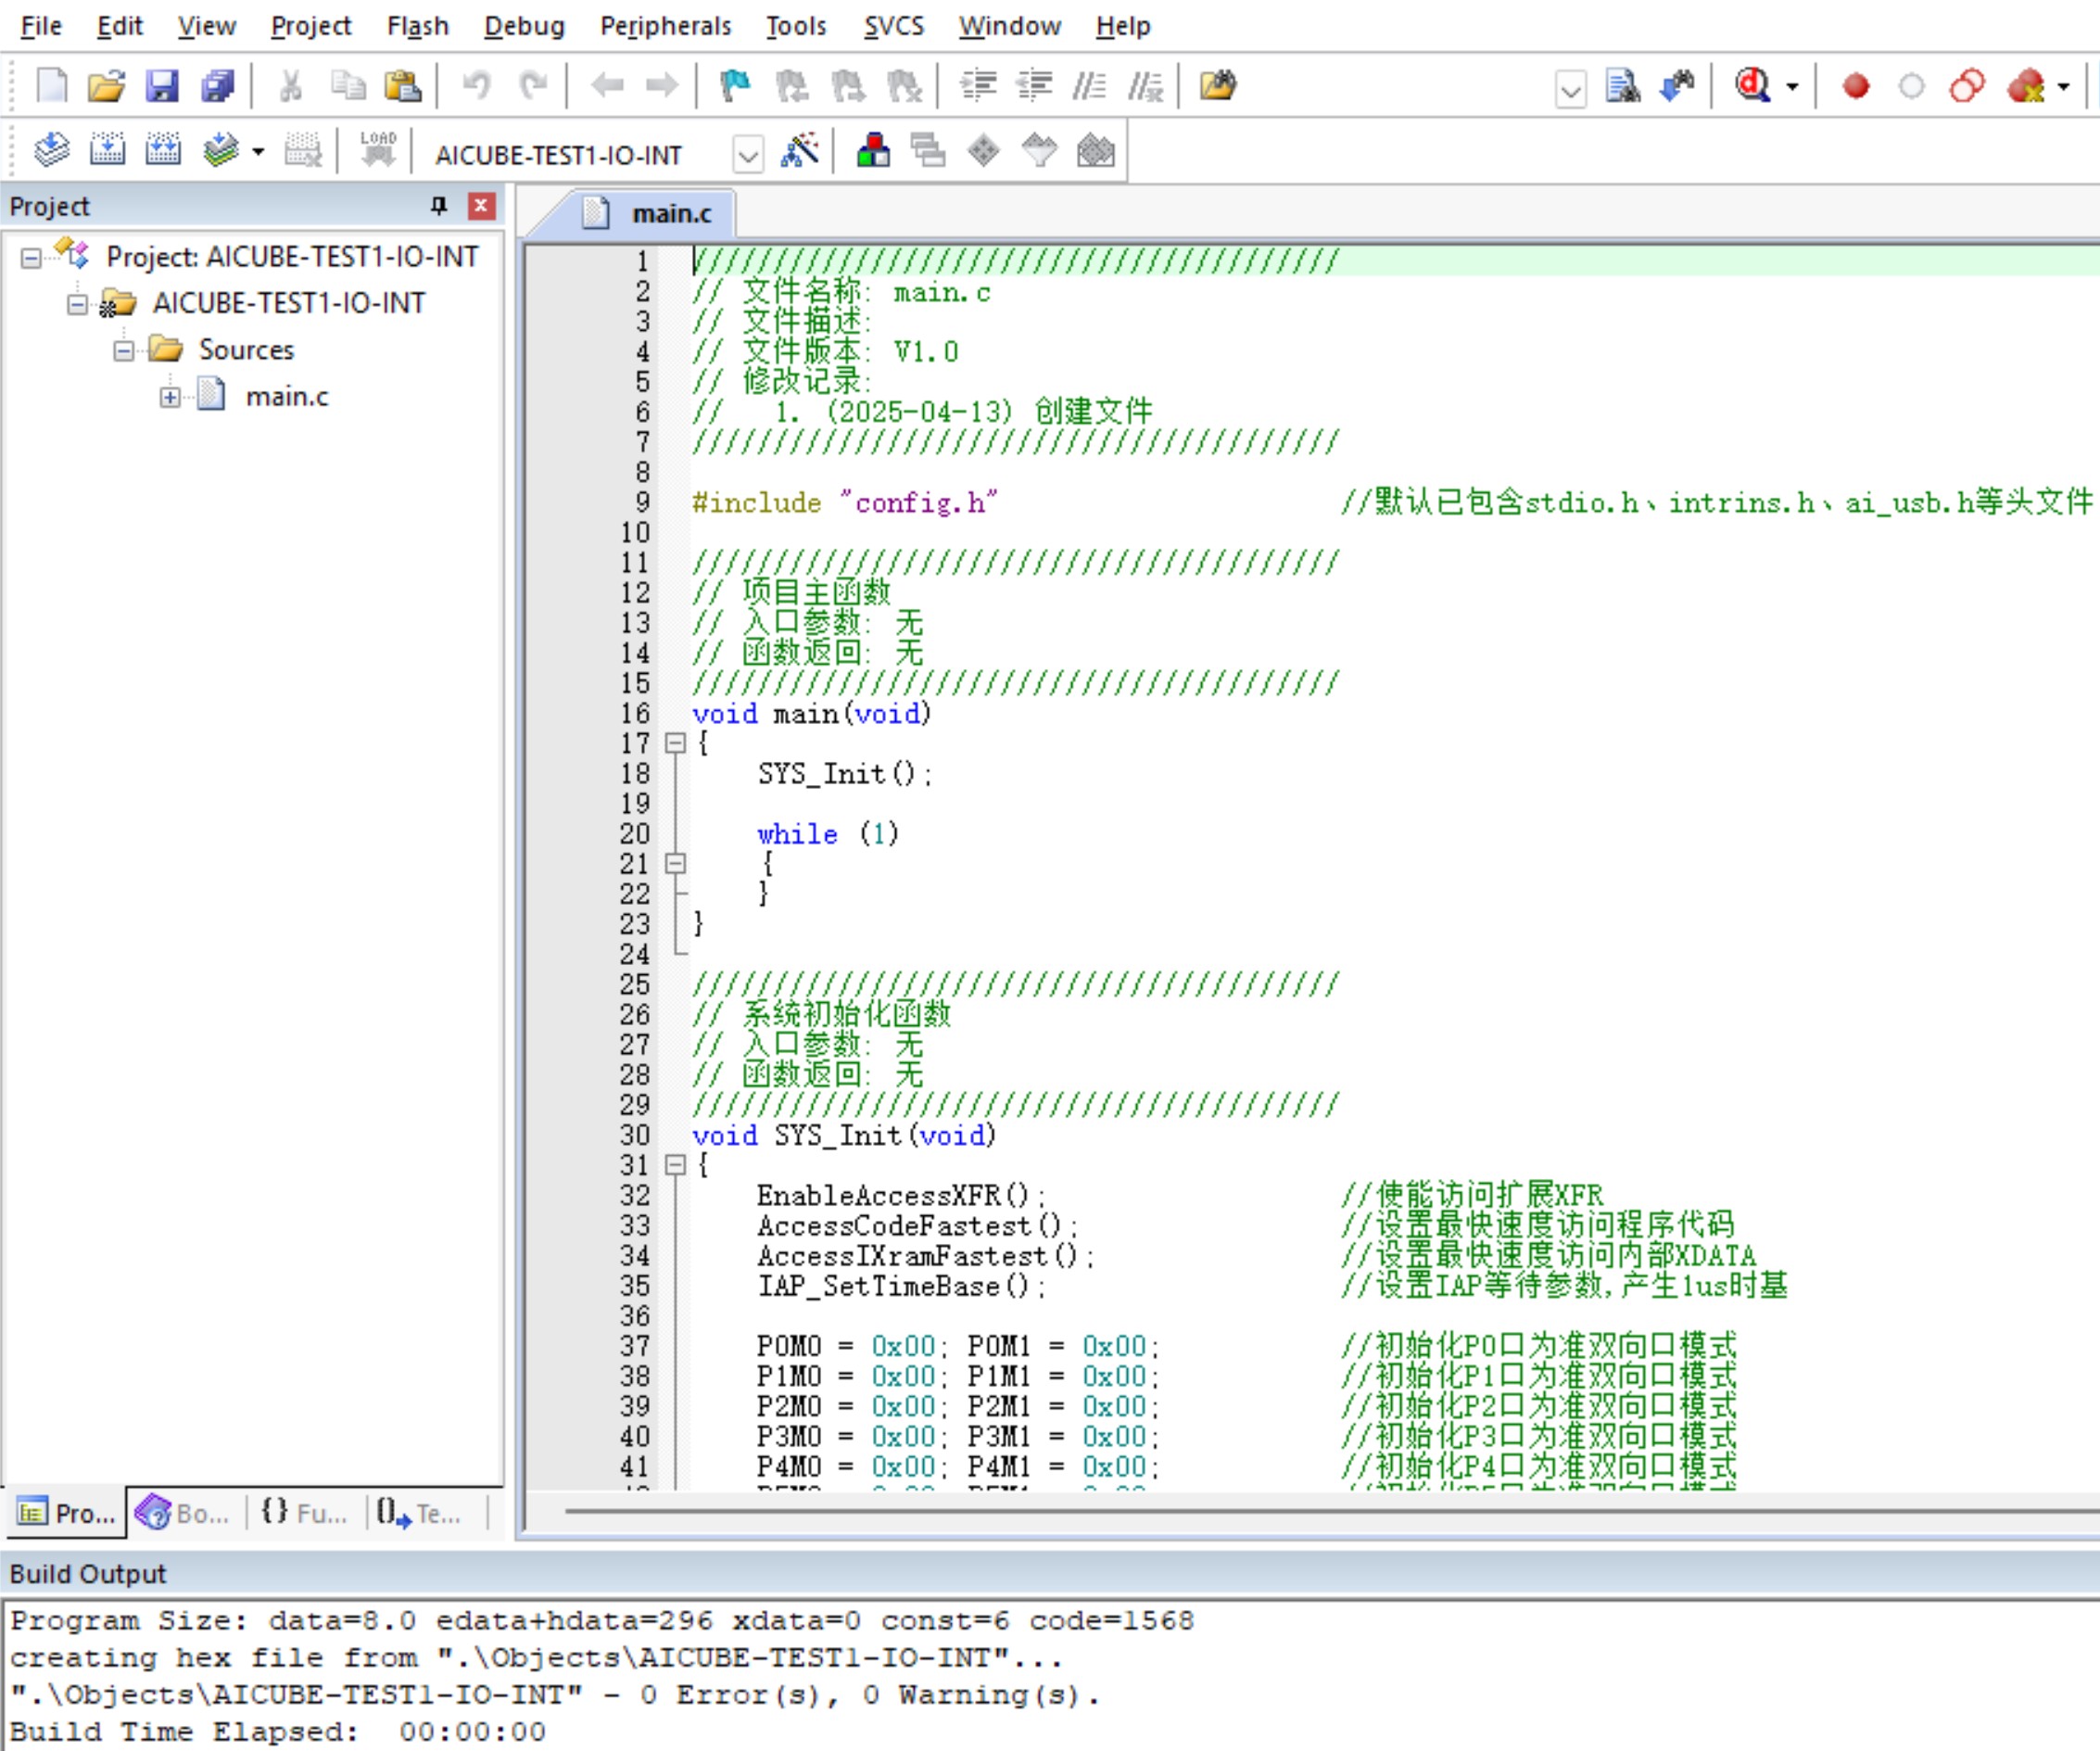Open Manage Project Items colored blocks icon
The image size is (2100, 1751).
[873, 151]
